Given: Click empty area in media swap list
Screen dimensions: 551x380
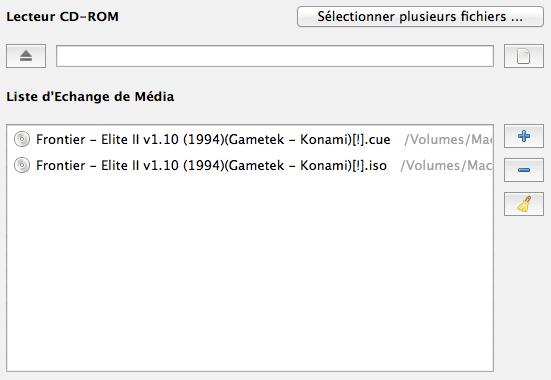Looking at the screenshot, I should tap(250, 274).
